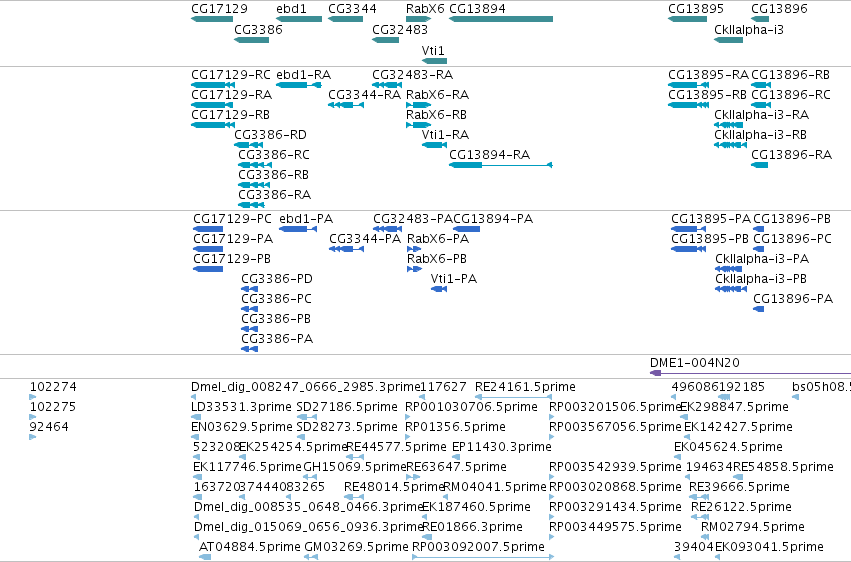Click protein CG3386-PD
Image resolution: width=851 pixels, height=562 pixels.
click(x=250, y=289)
